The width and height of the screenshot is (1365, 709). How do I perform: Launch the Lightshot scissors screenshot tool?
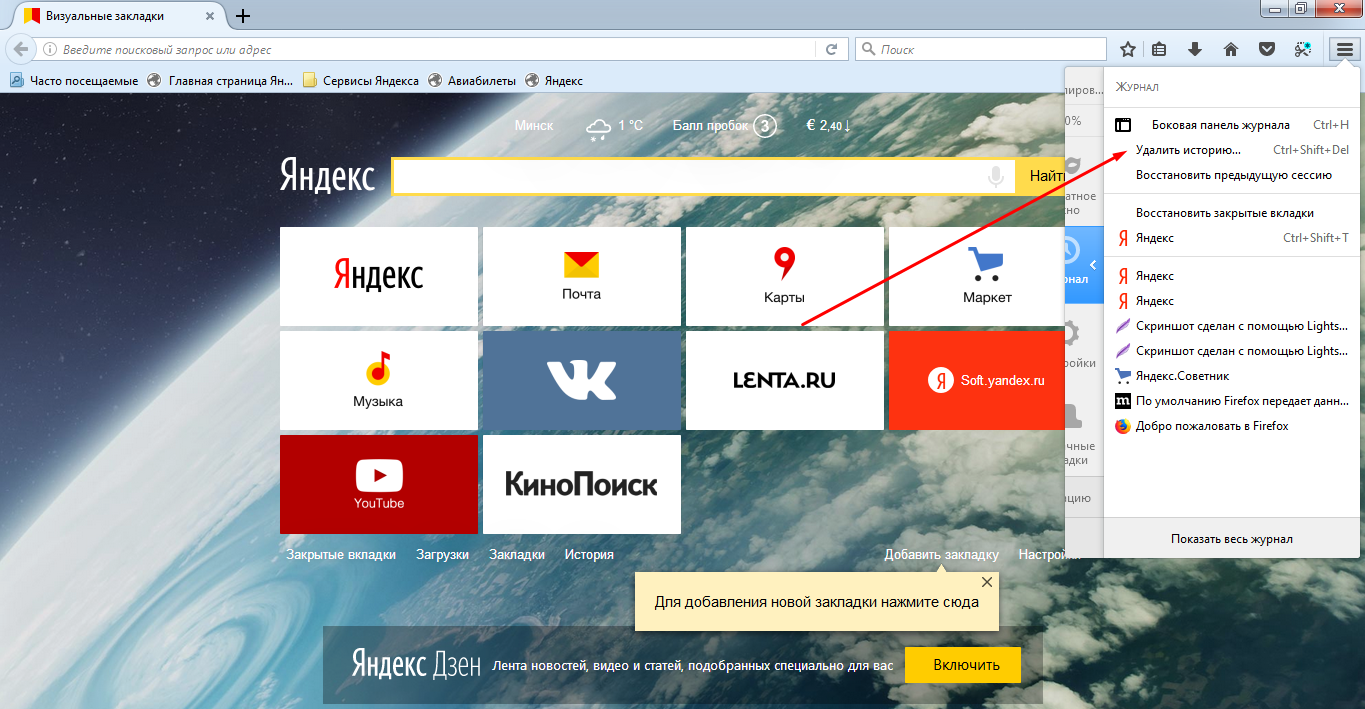click(x=1302, y=49)
